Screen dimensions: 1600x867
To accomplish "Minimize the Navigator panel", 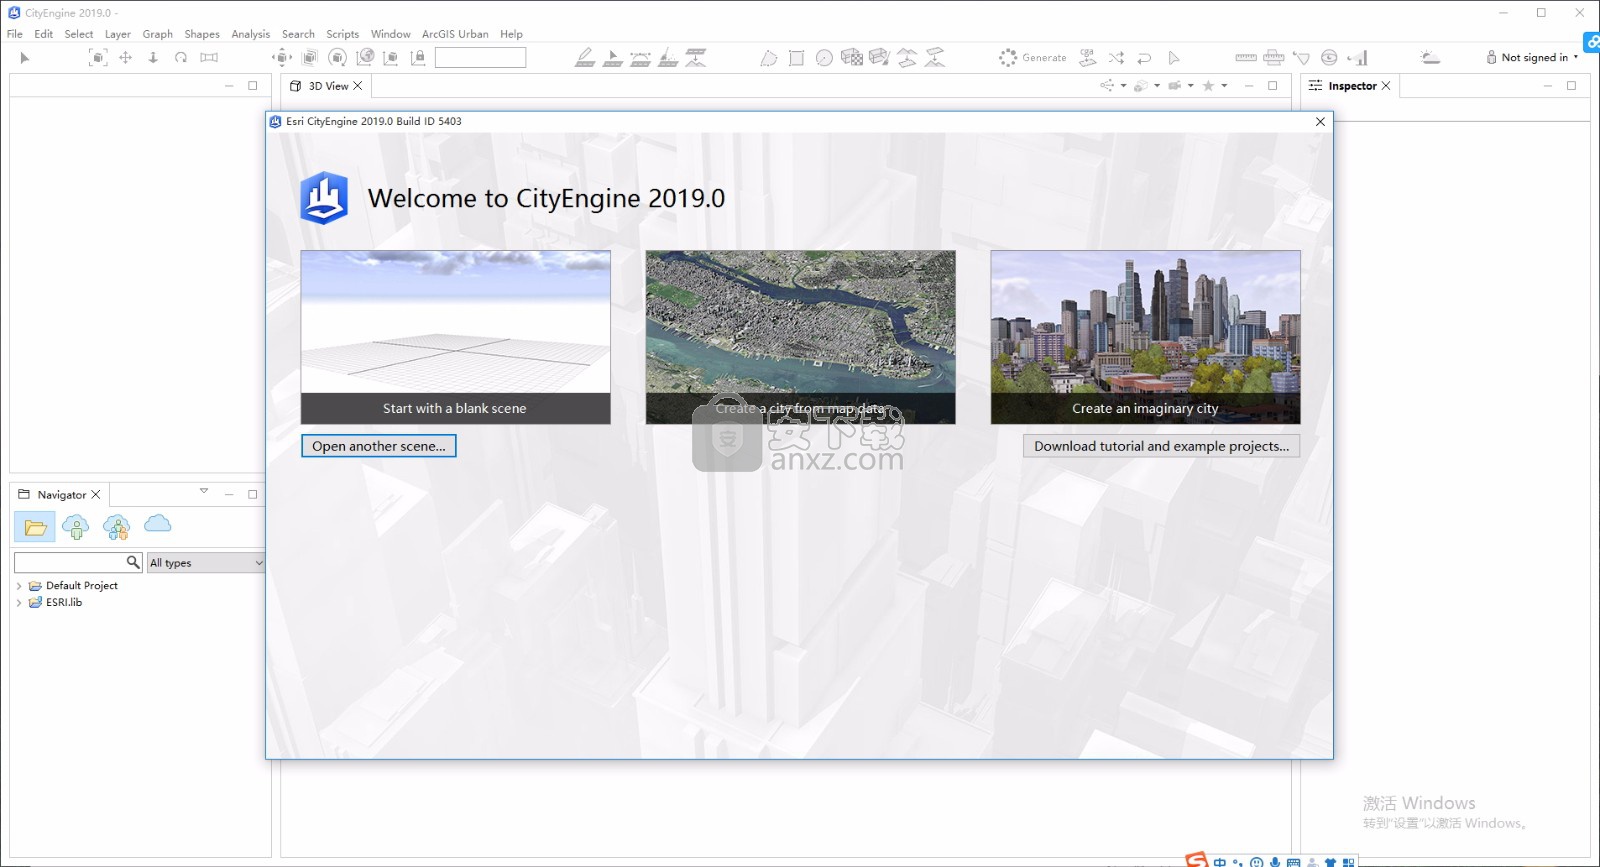I will [x=229, y=495].
